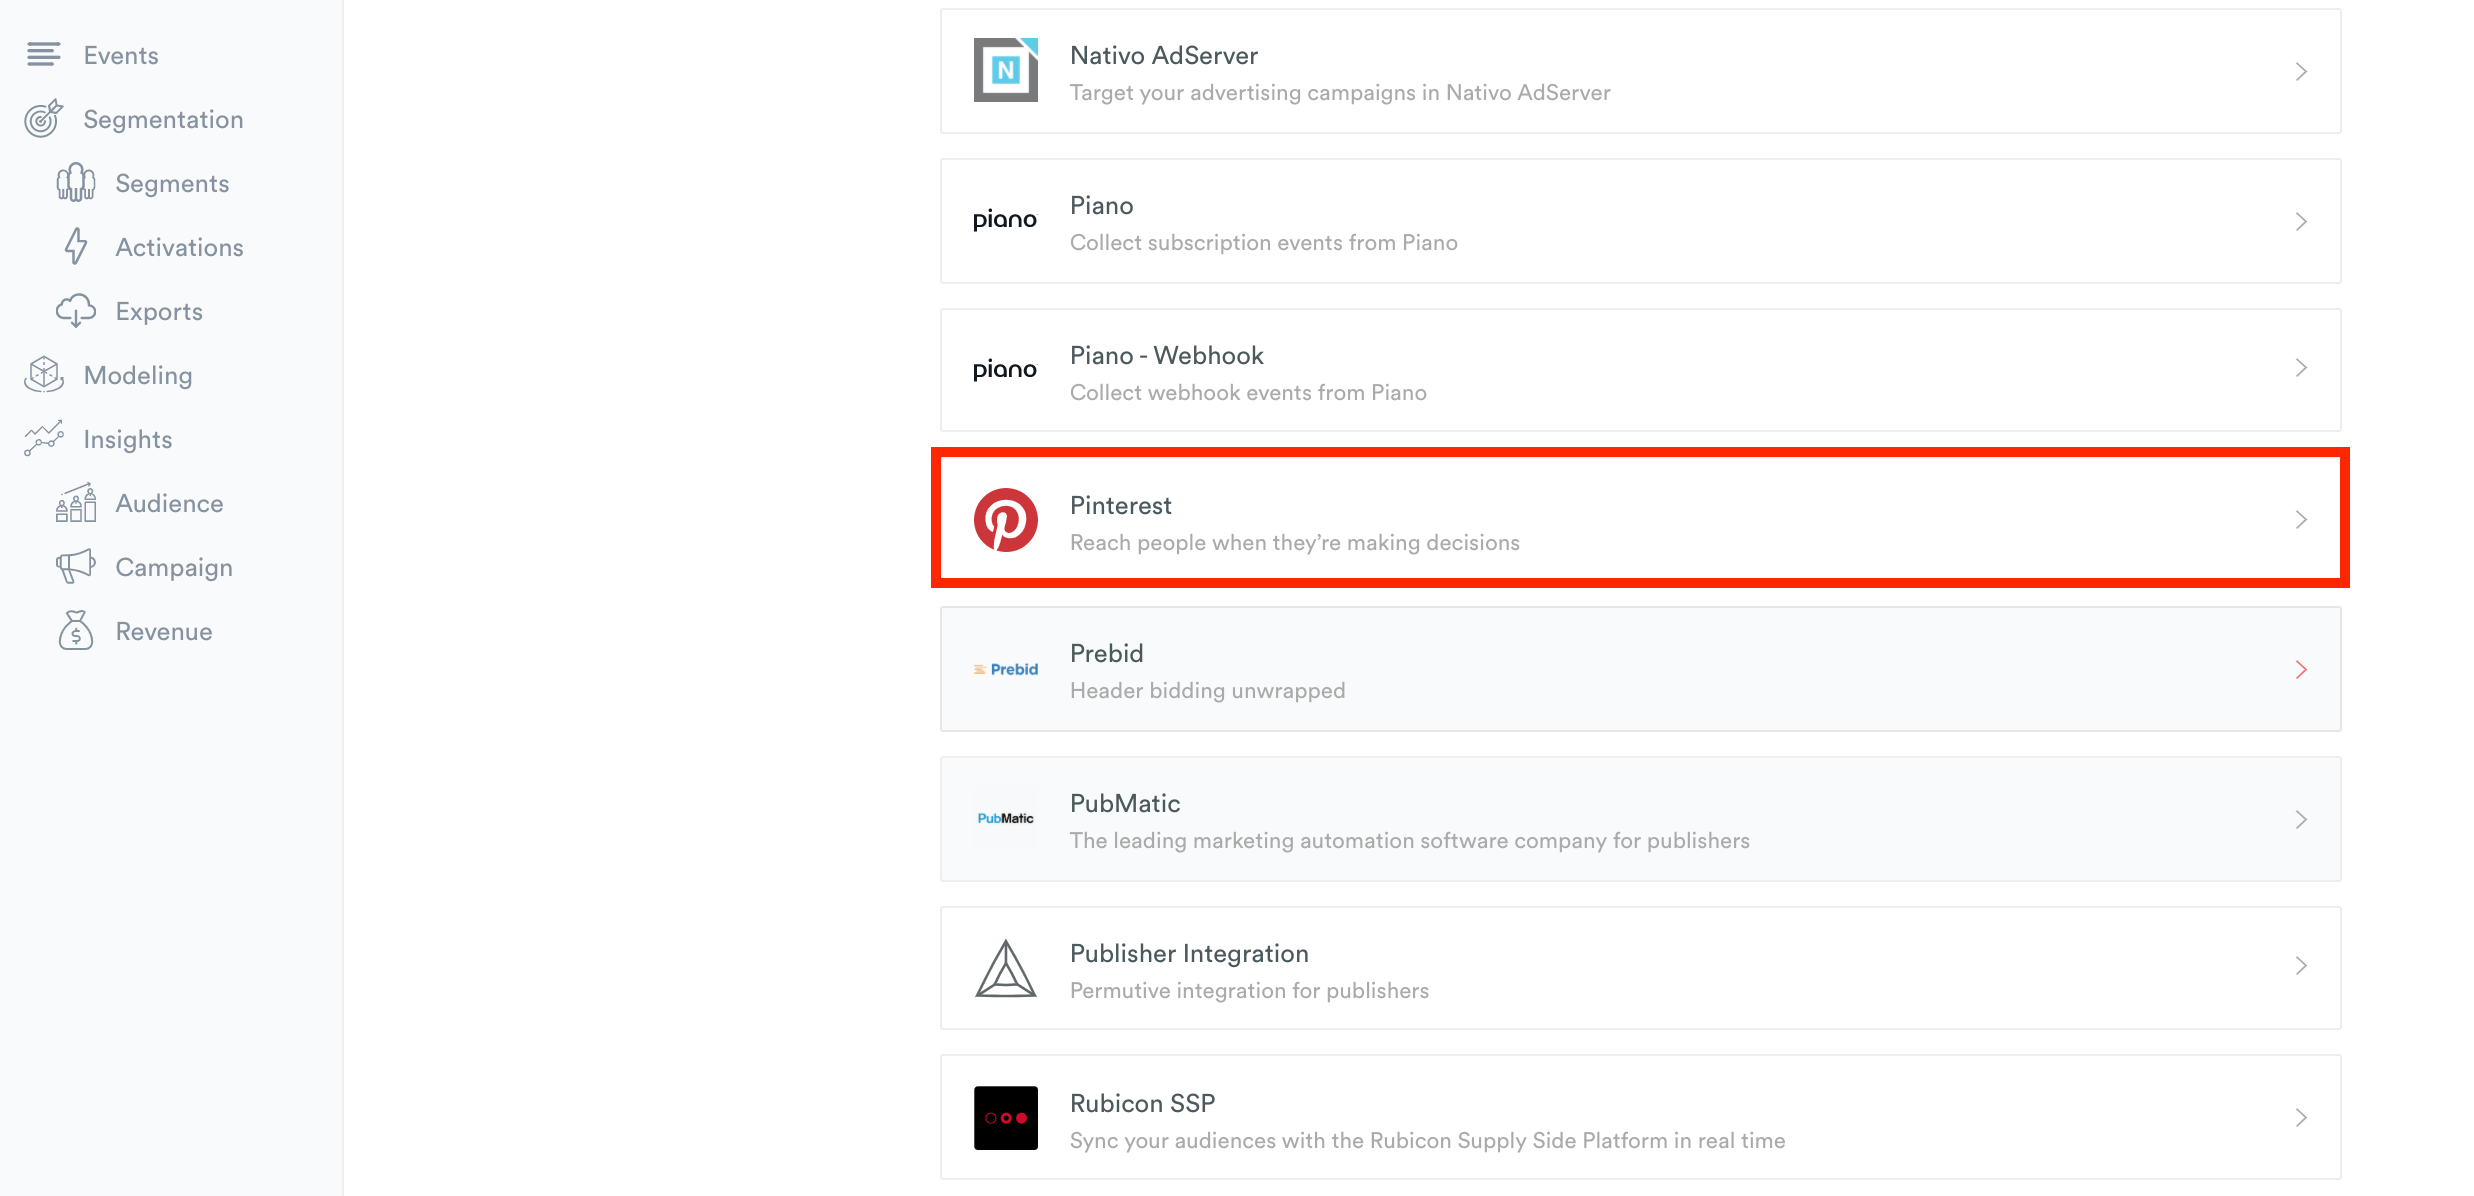
Task: Open Modeling using the cube icon
Action: [43, 374]
